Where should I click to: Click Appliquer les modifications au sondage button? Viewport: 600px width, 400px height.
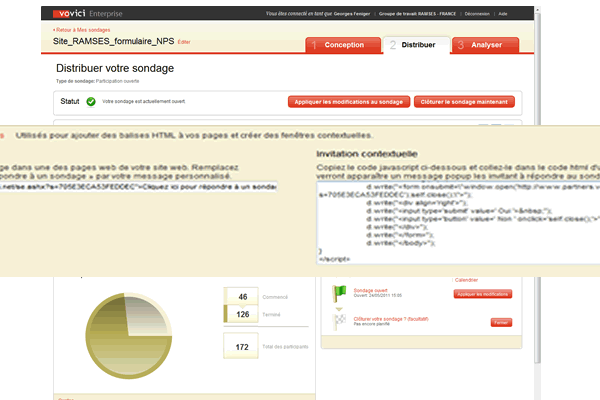[349, 102]
